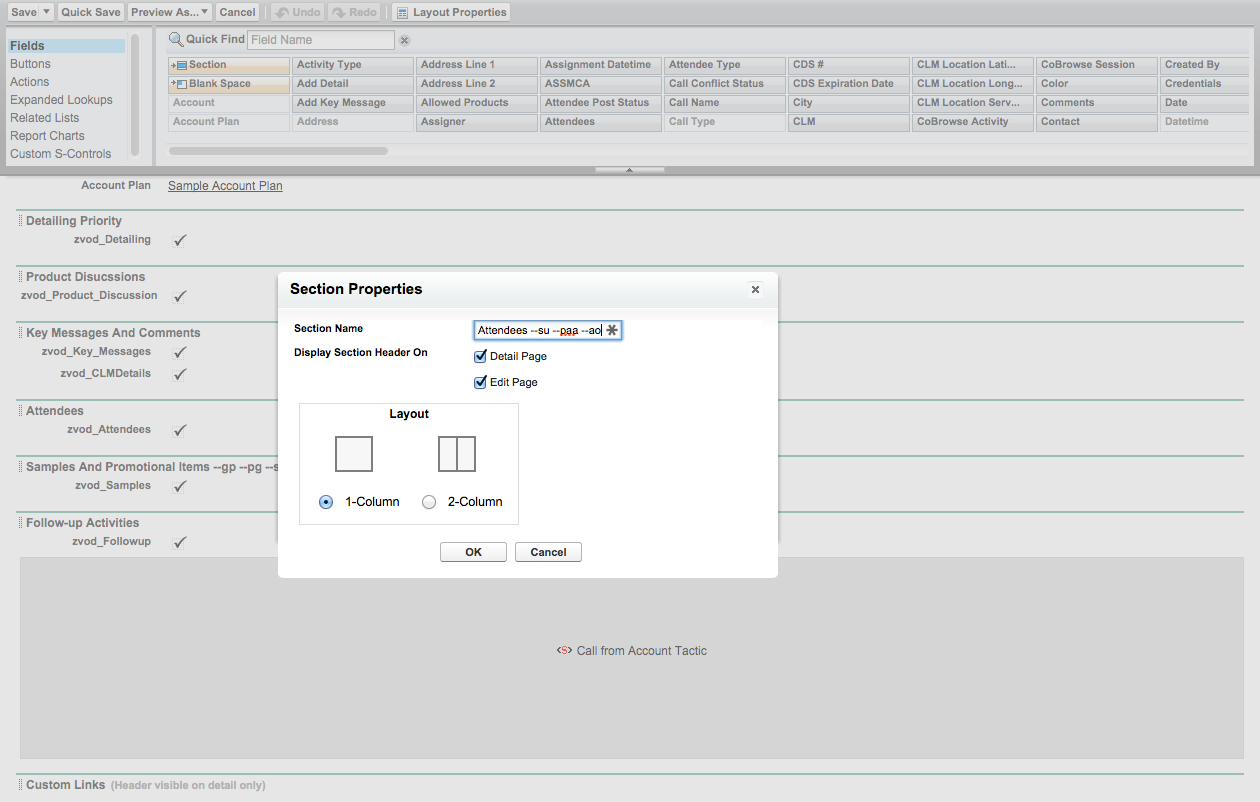The width and height of the screenshot is (1260, 802).
Task: Click the Call from Account Tactic S-Control
Action: pos(632,651)
